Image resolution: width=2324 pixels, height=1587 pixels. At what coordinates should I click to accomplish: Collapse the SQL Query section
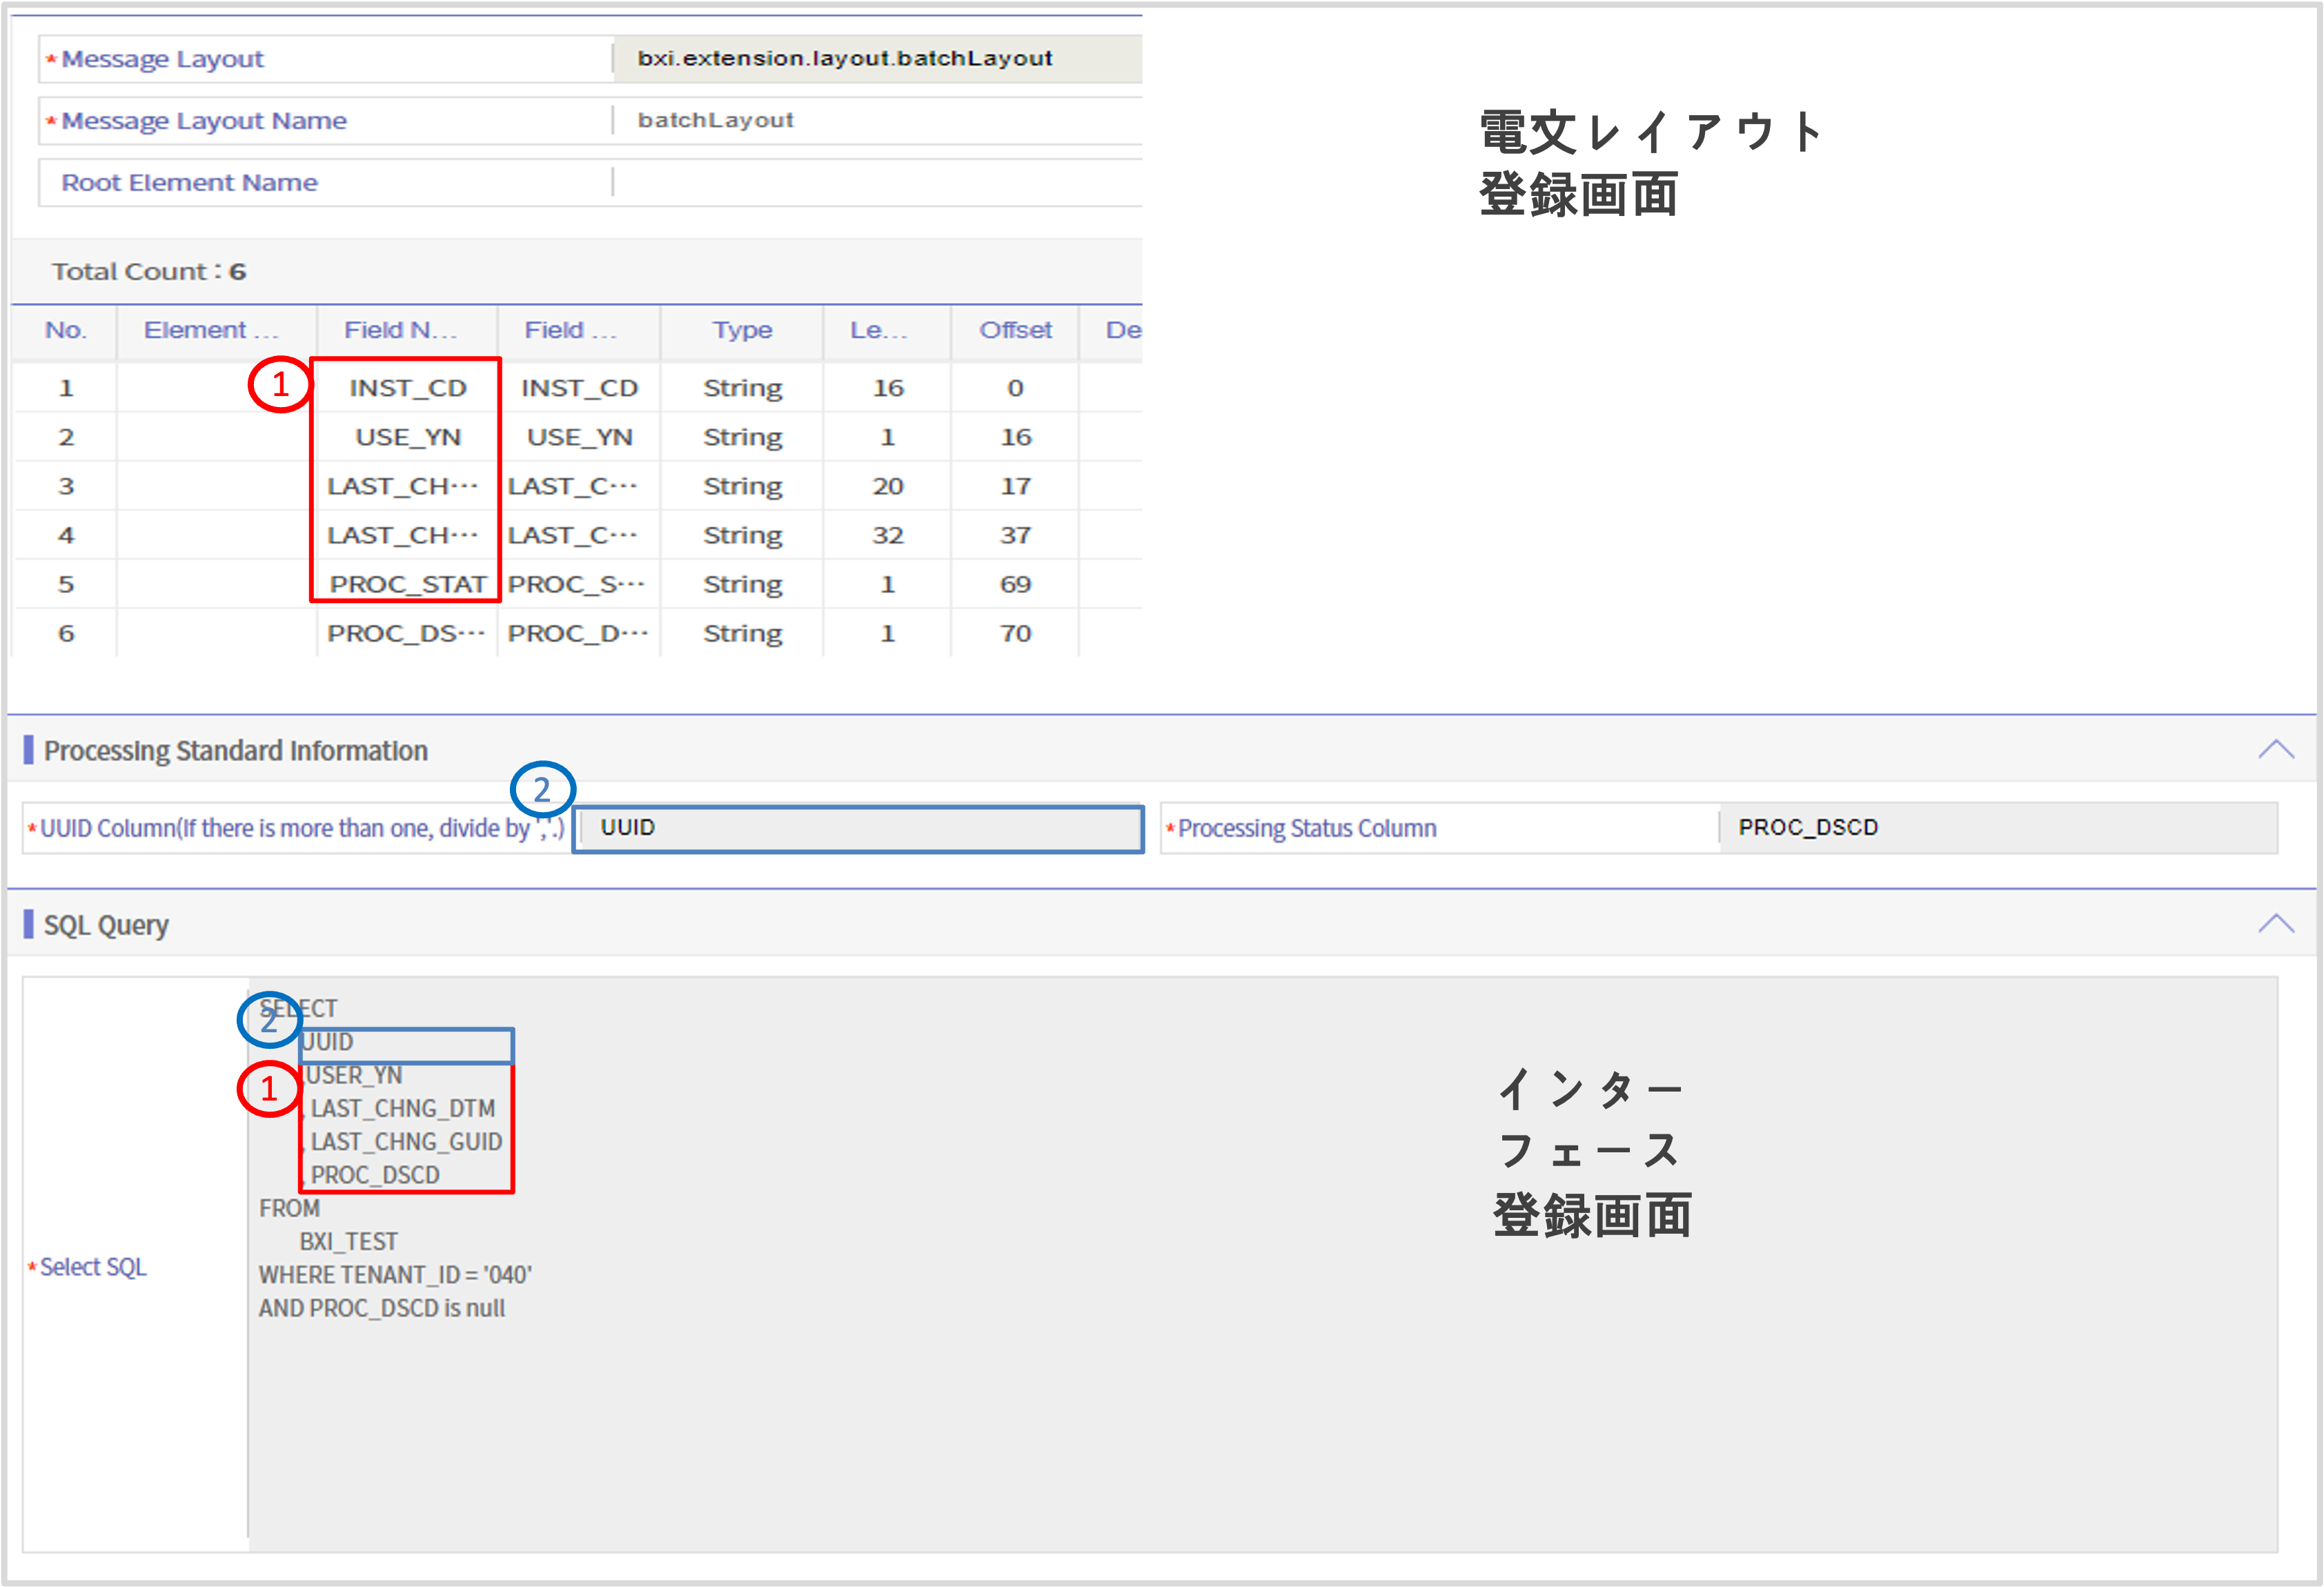2274,924
